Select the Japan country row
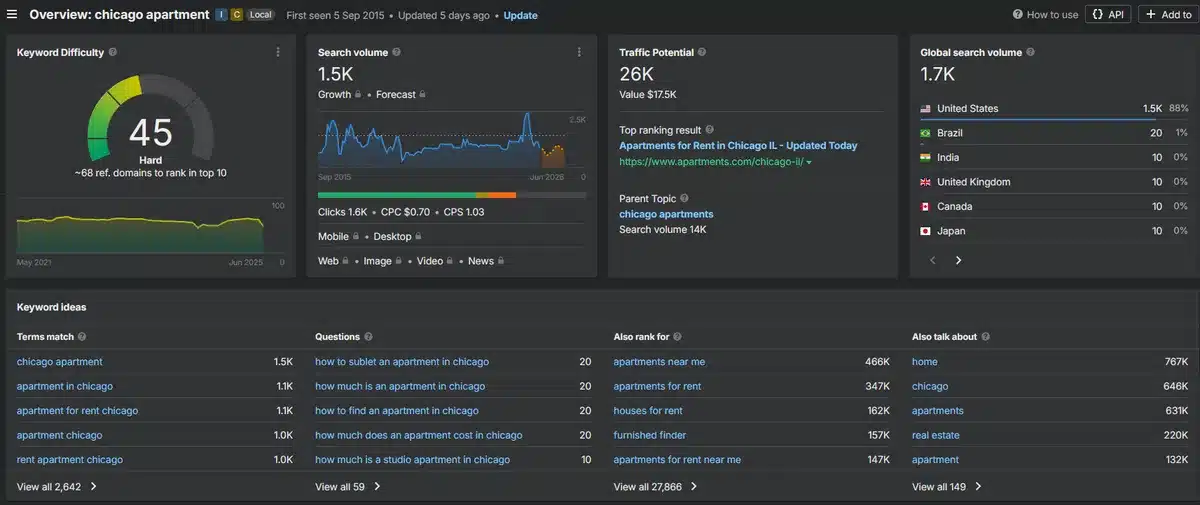1200x505 pixels. [1053, 231]
